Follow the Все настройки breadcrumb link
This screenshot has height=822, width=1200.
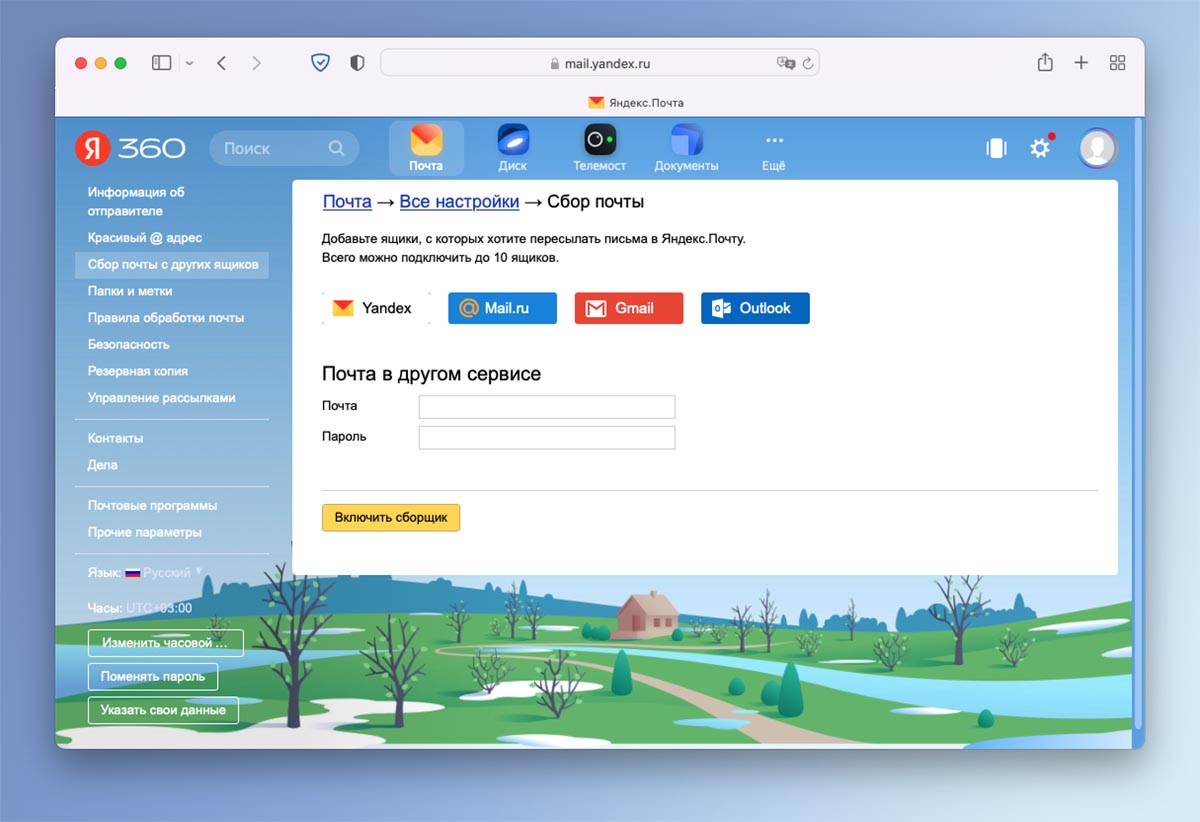click(459, 202)
